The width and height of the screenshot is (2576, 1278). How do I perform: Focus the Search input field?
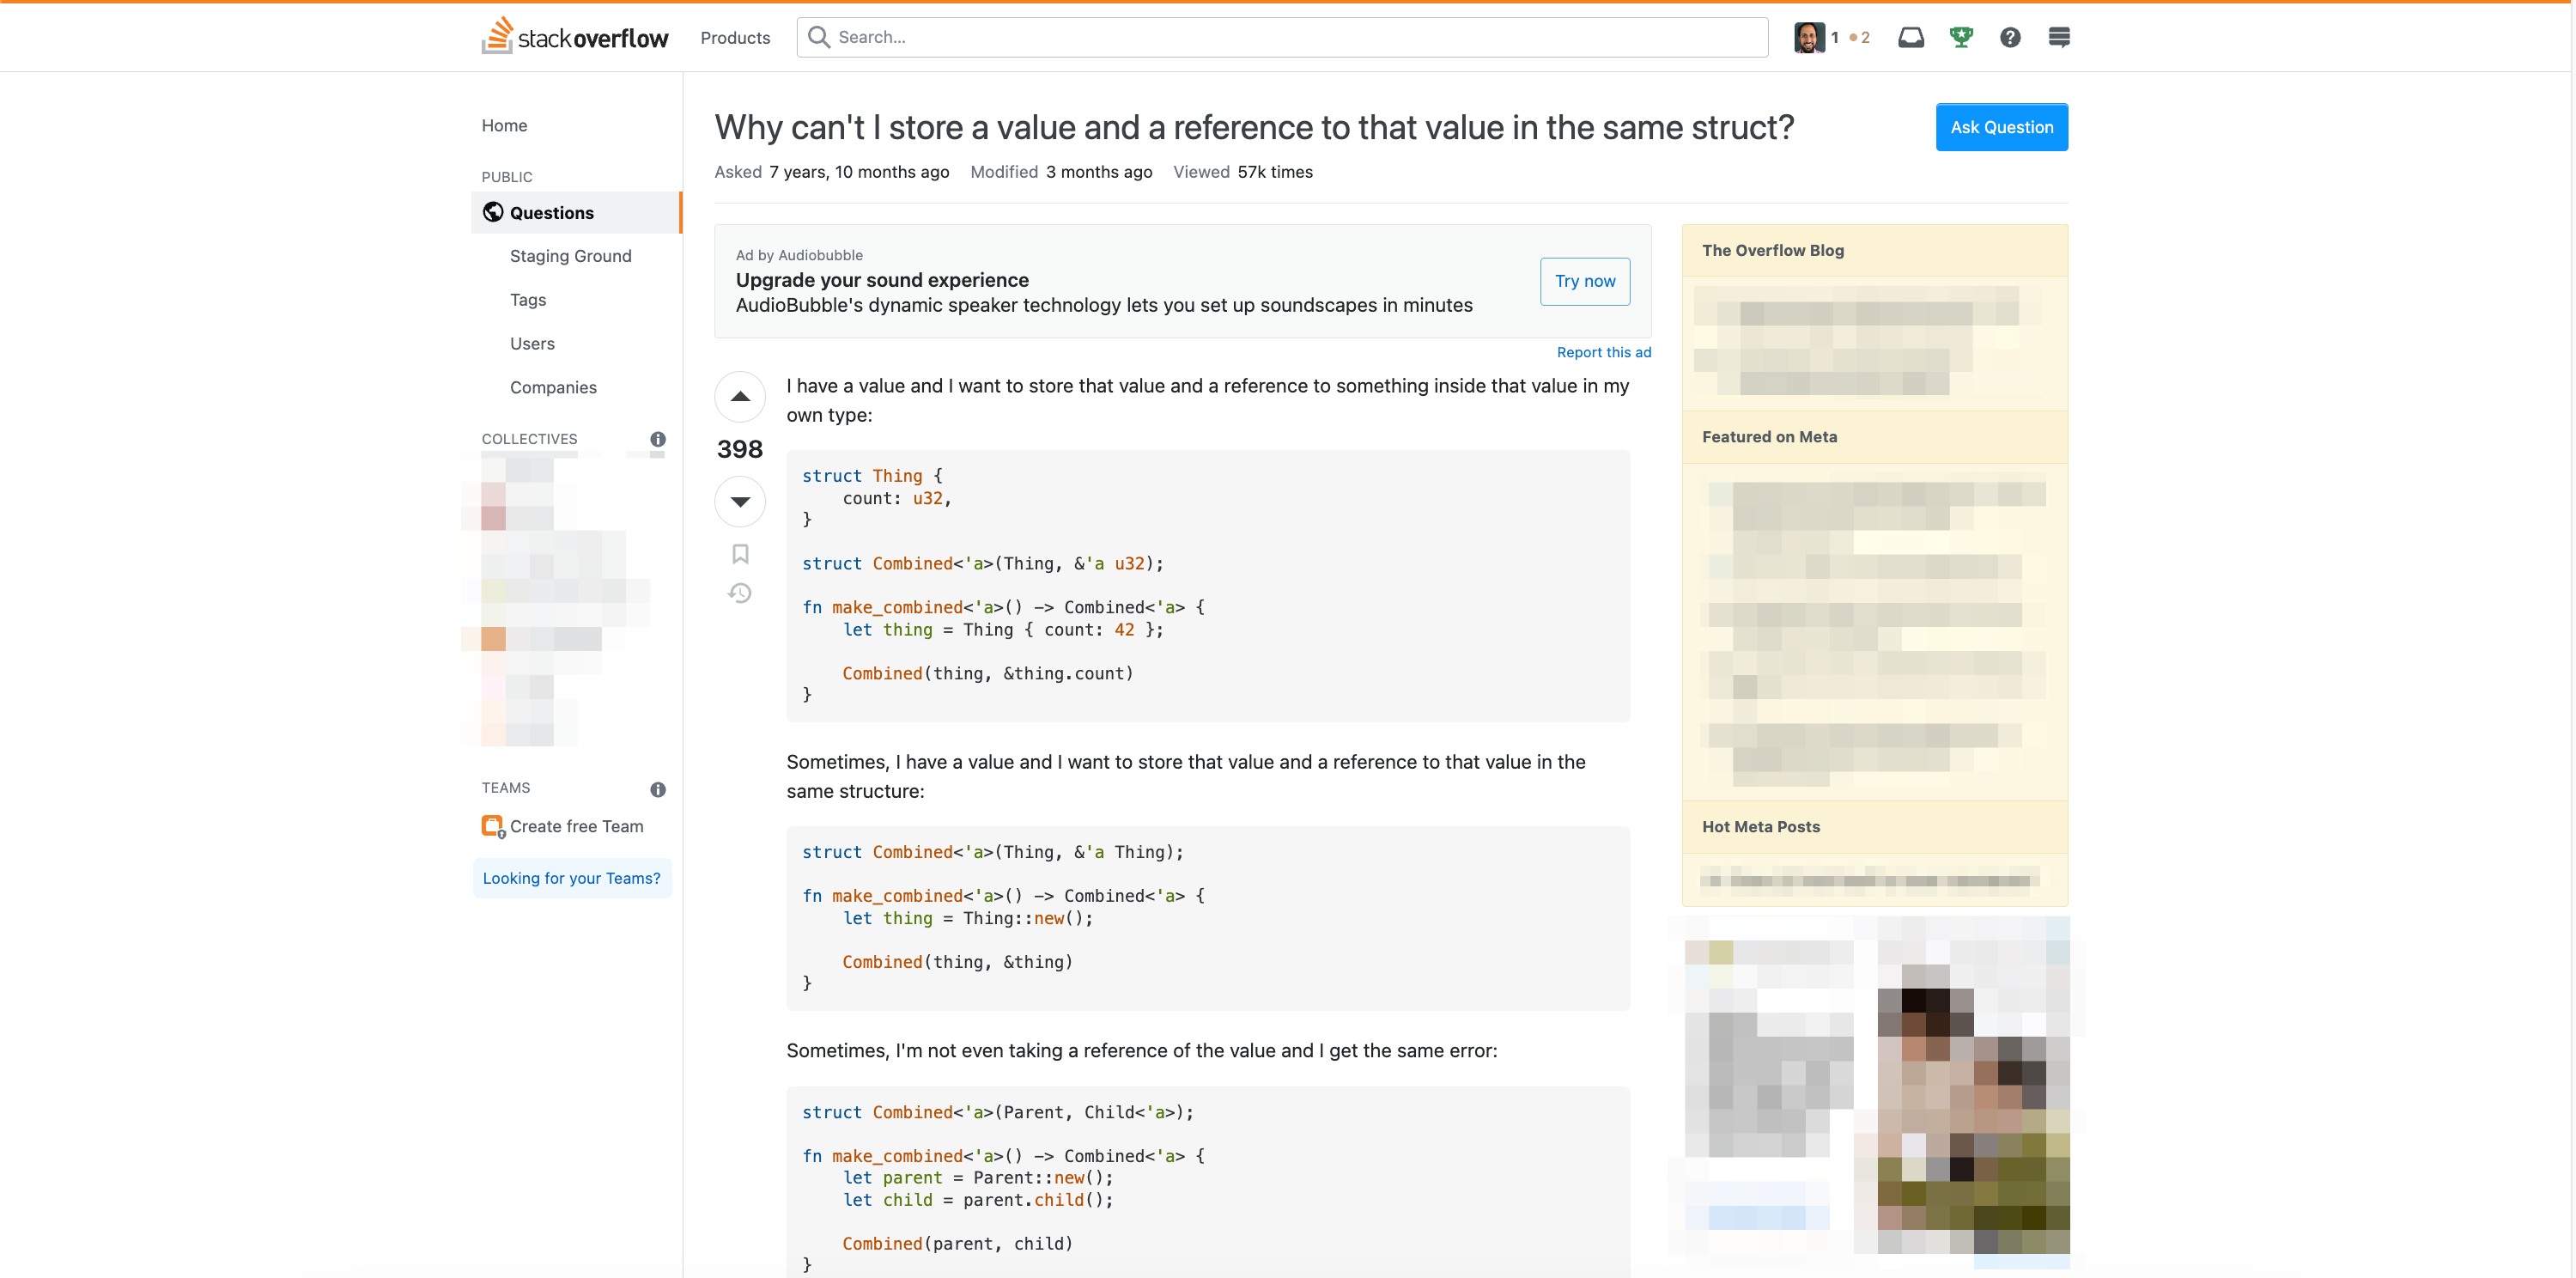pyautogui.click(x=1282, y=37)
